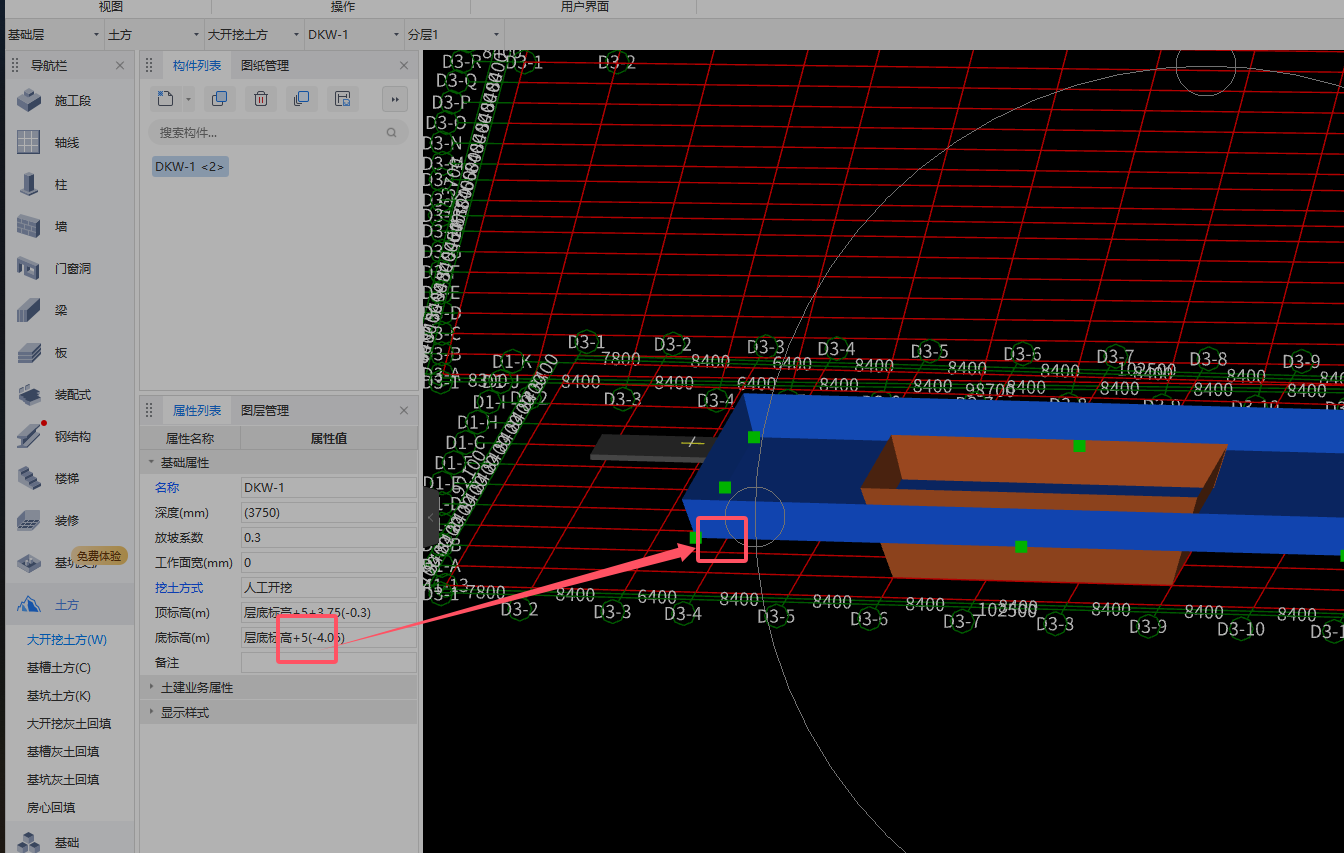
Task: Switch to the 构件列表 tab
Action: 197,65
